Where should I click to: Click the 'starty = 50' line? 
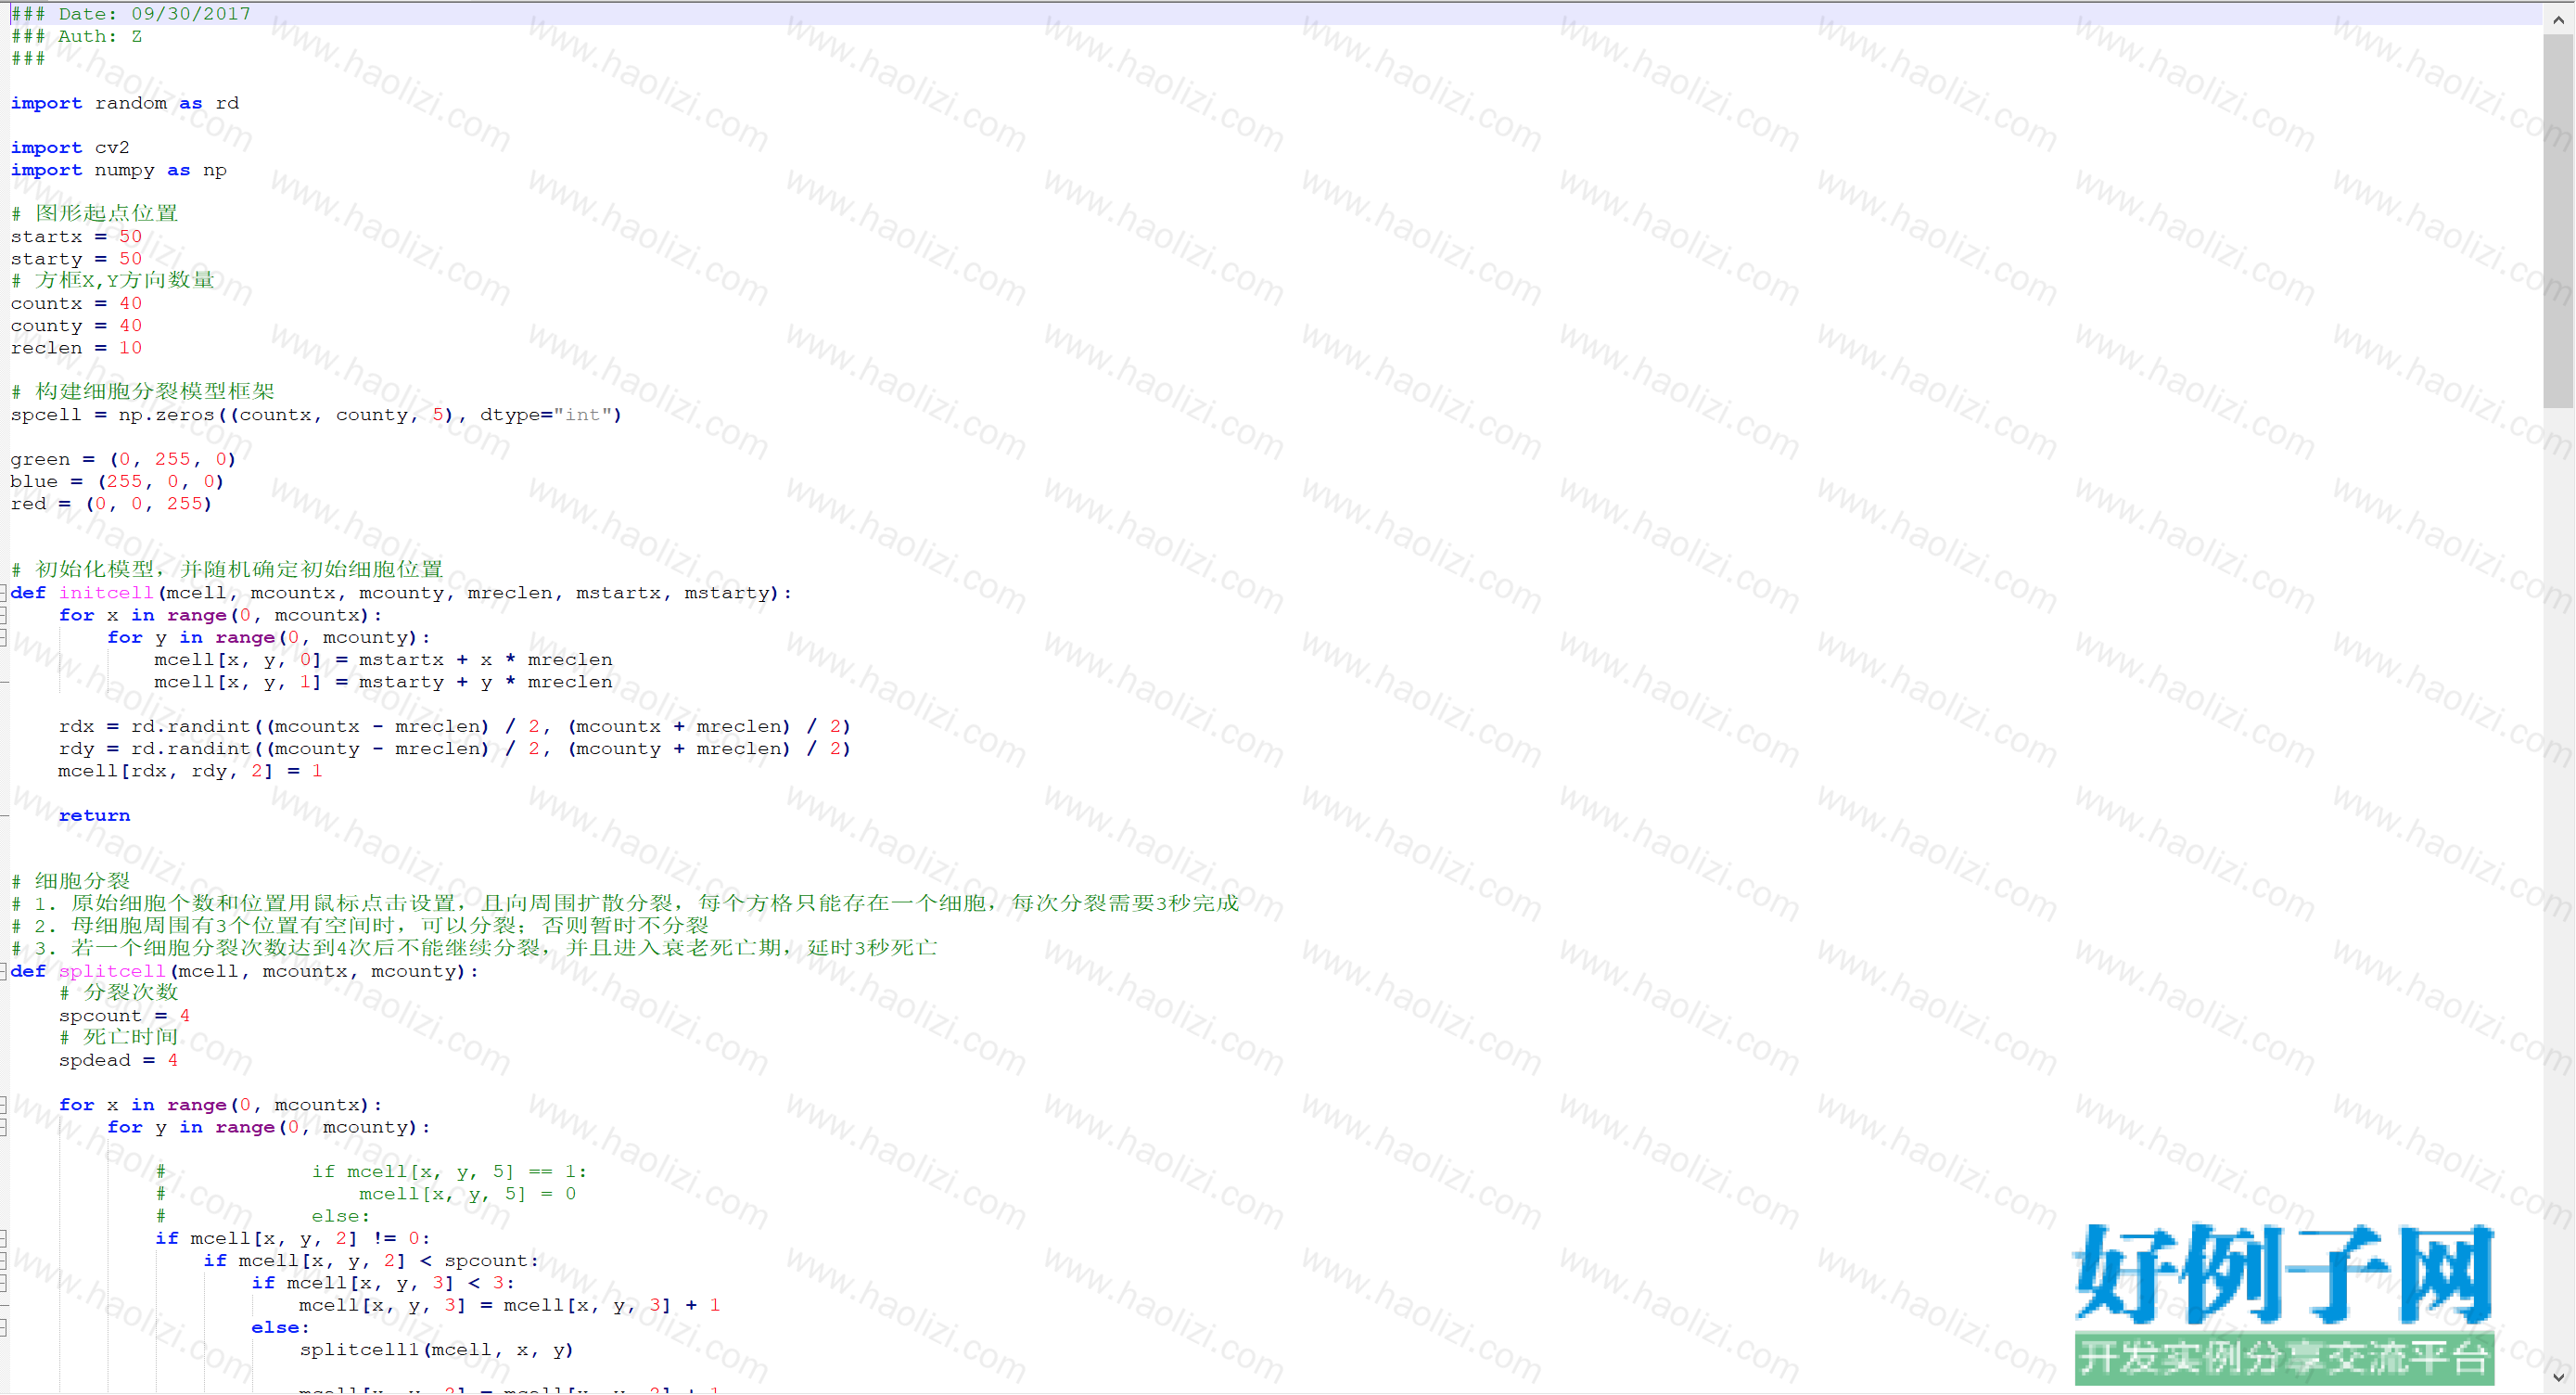click(76, 259)
